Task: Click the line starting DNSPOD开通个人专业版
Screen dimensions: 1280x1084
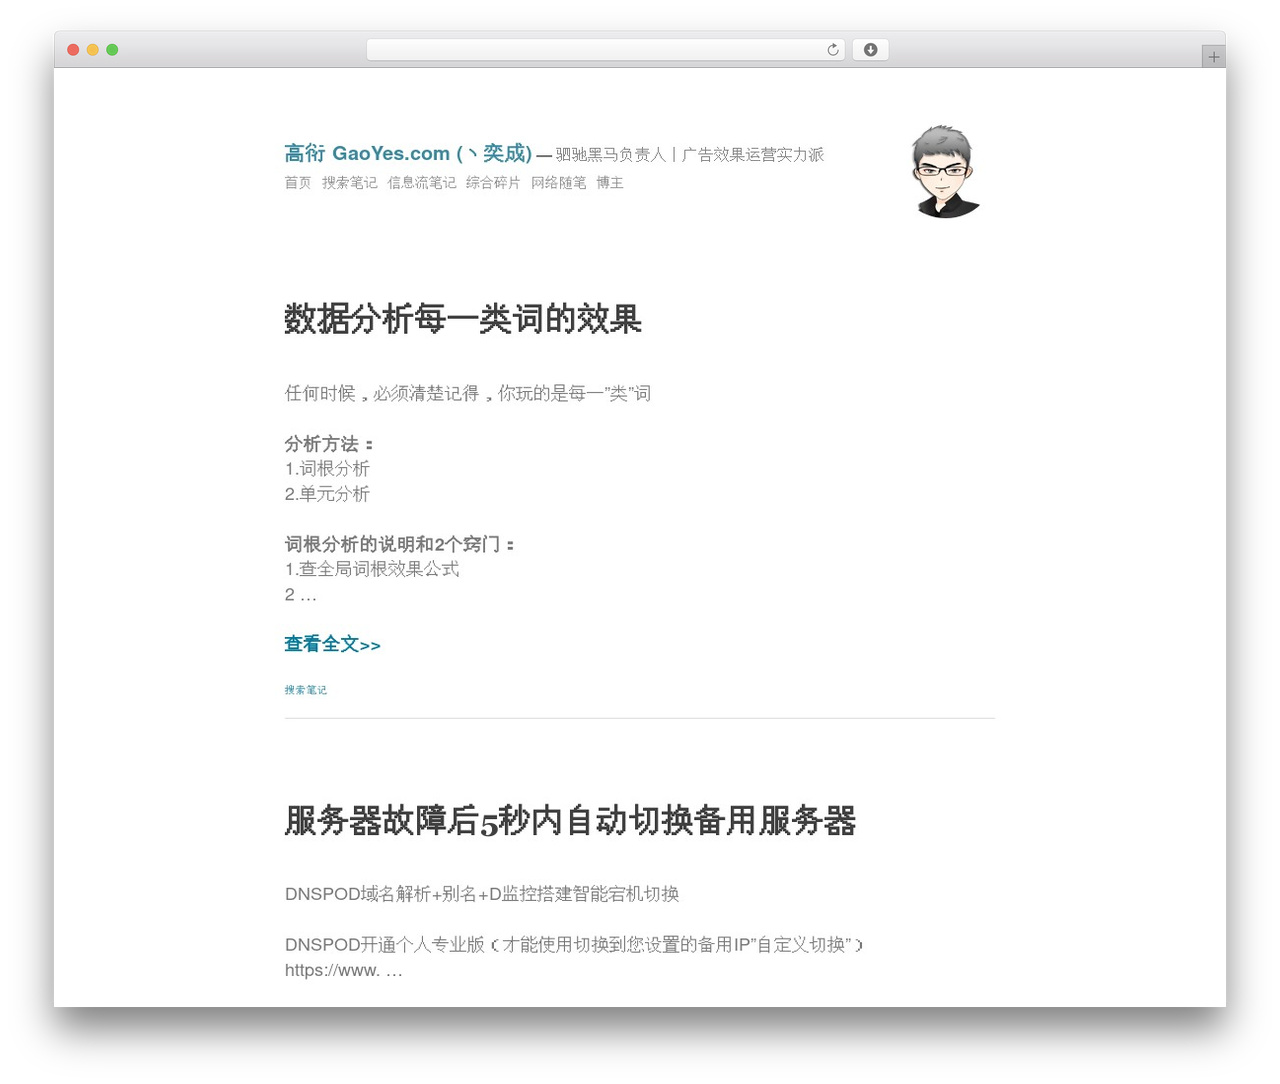Action: (x=574, y=944)
